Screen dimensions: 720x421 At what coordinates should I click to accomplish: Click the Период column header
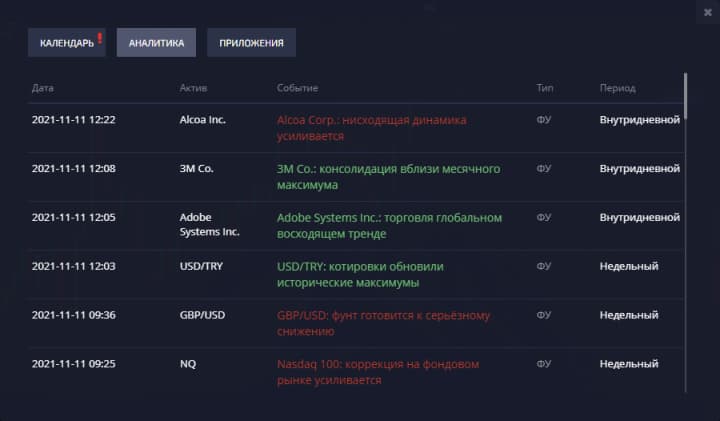[617, 88]
